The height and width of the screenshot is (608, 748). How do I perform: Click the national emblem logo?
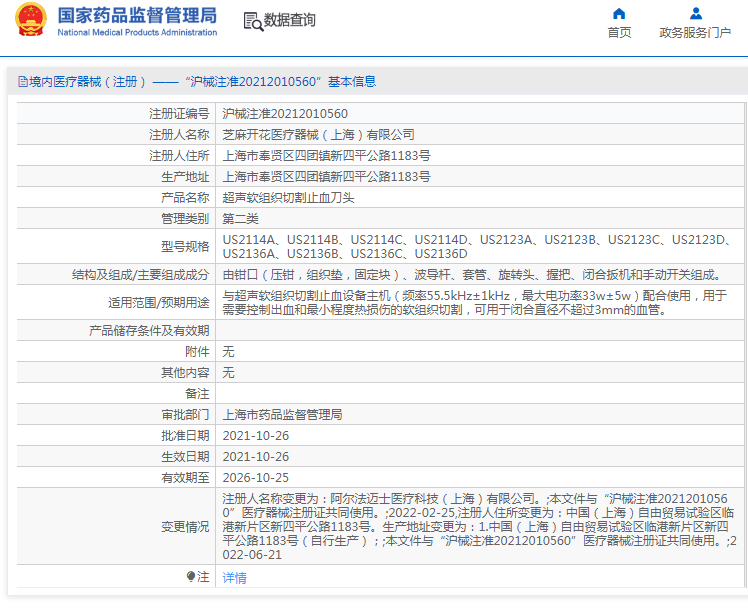[31, 20]
